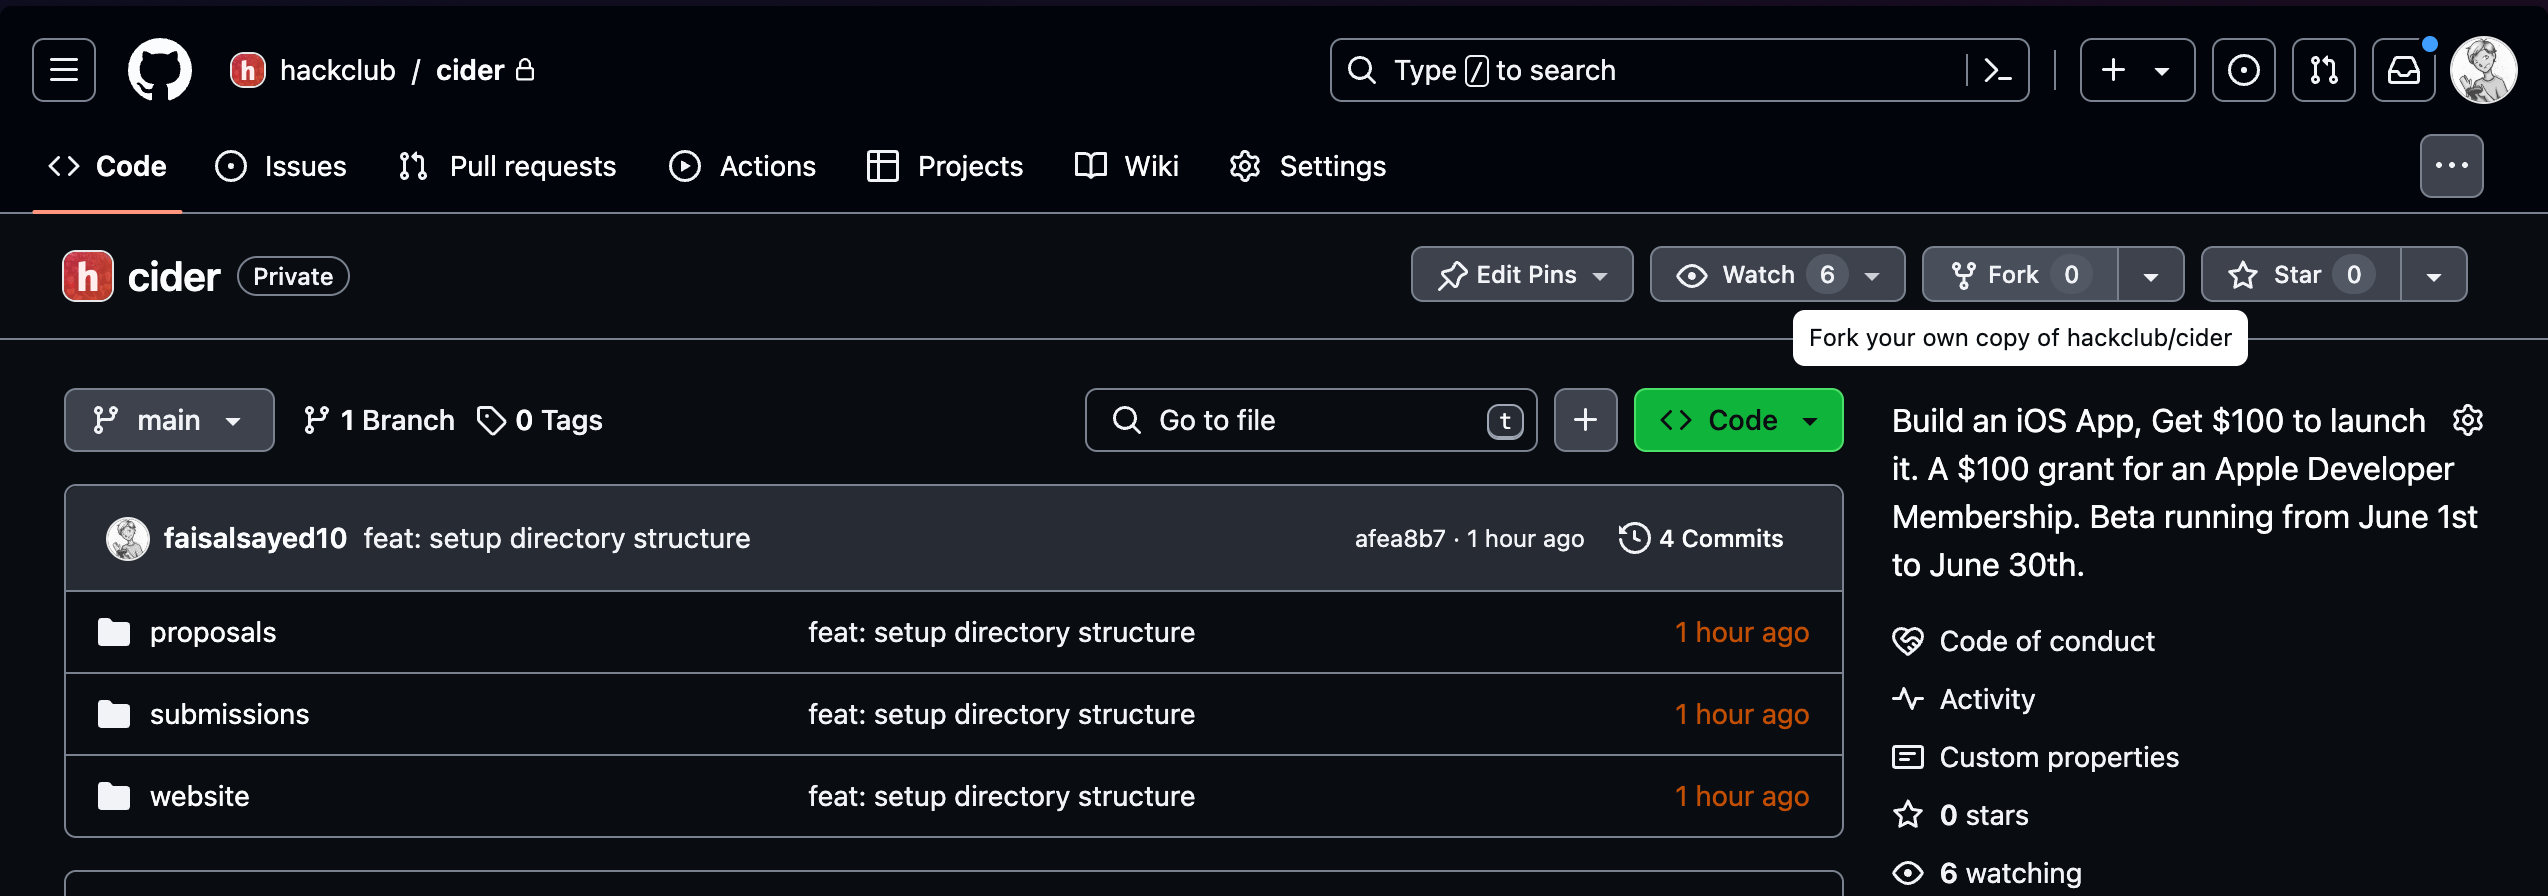Click the GitHub logo homepage icon
The width and height of the screenshot is (2548, 896).
click(160, 70)
